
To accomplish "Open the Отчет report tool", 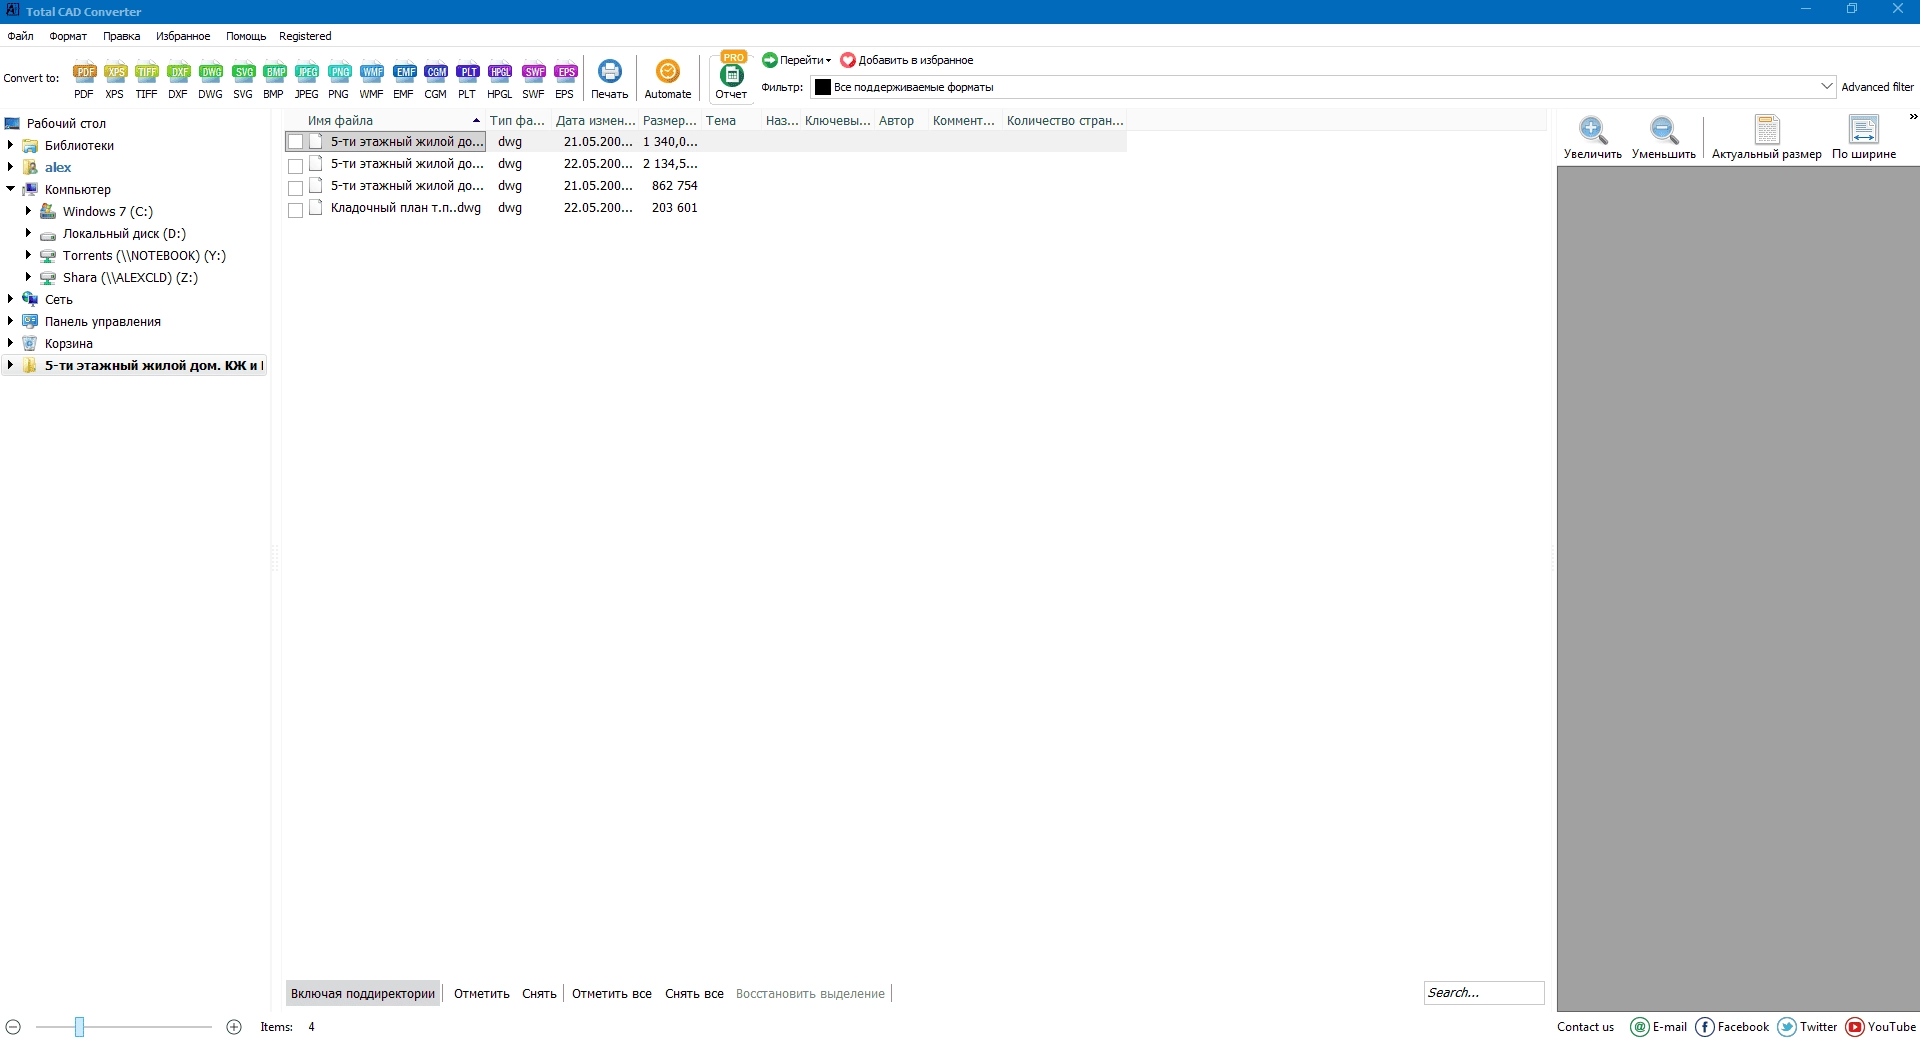I will pos(731,78).
